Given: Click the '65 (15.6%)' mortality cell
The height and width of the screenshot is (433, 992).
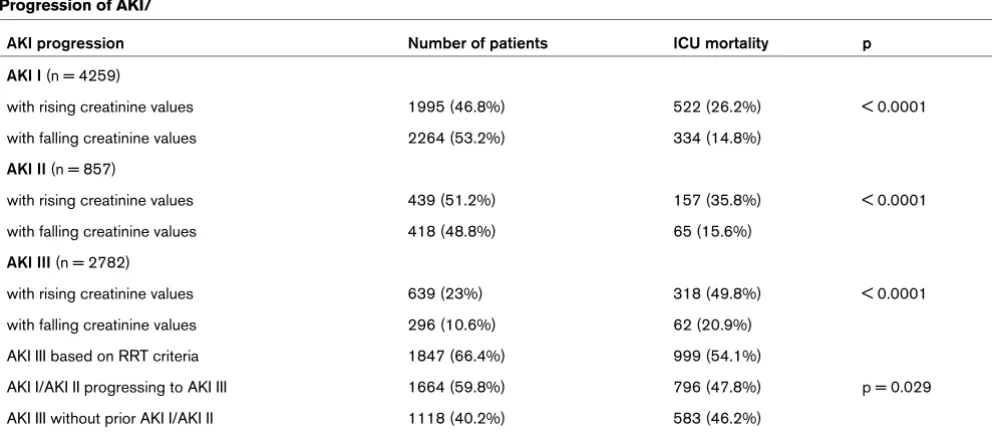Looking at the screenshot, I should click(x=712, y=232).
